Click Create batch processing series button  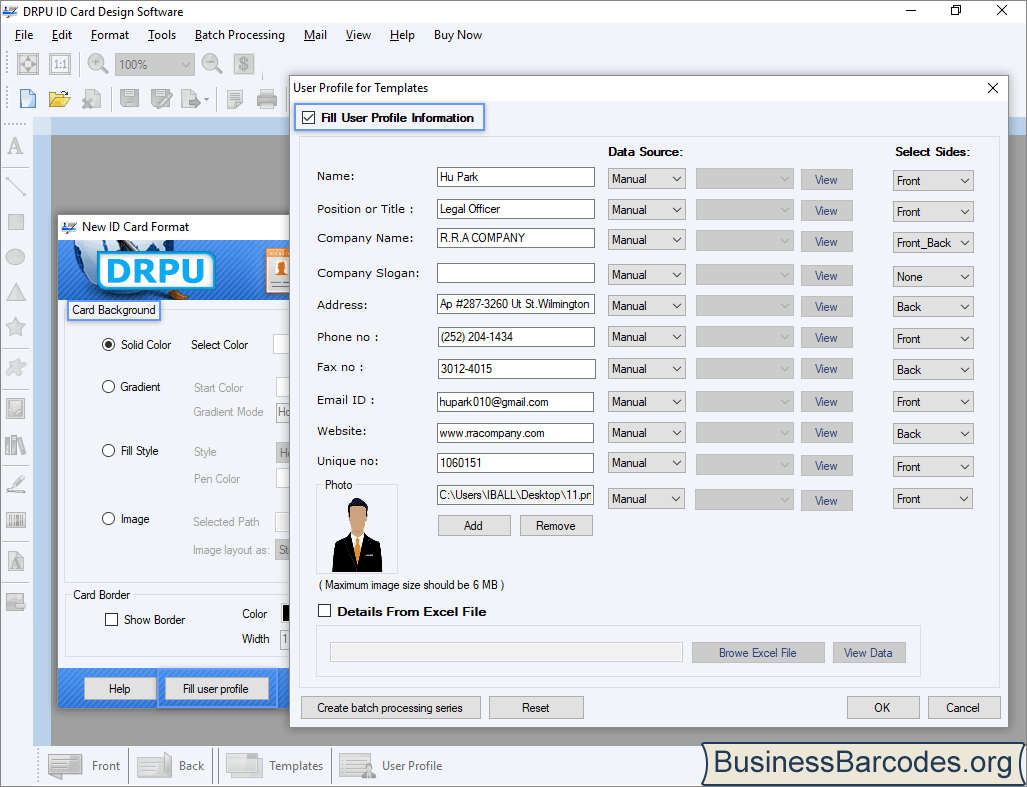point(390,708)
